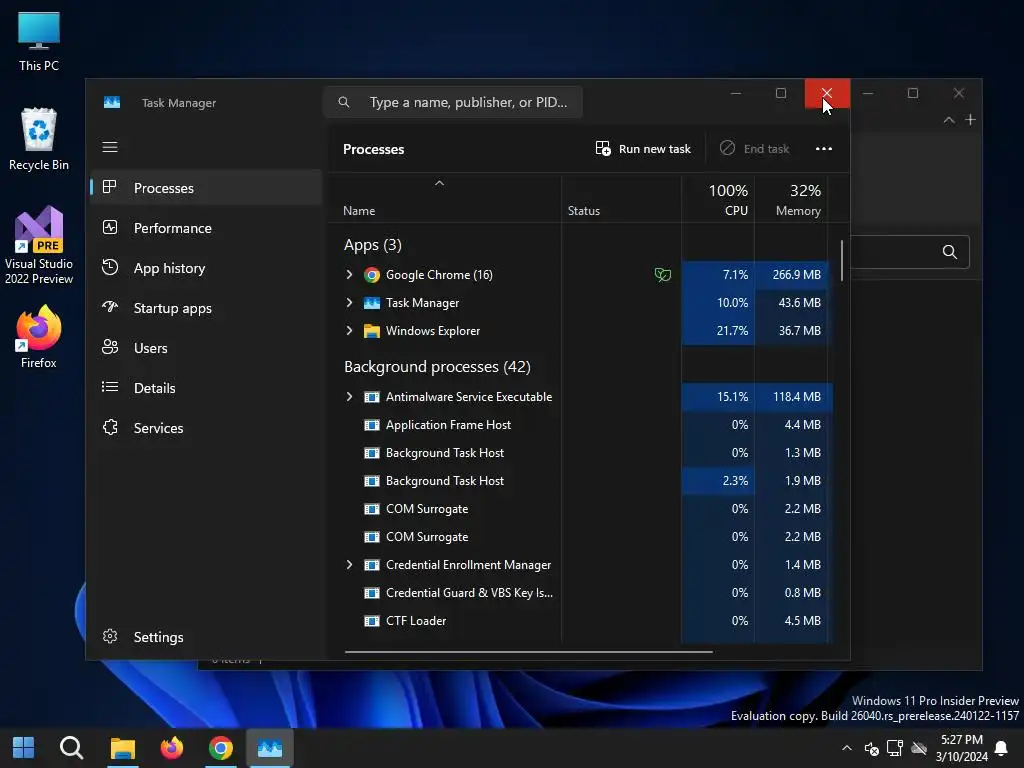Select the Application Frame Host process
The height and width of the screenshot is (768, 1024).
pyautogui.click(x=581, y=424)
